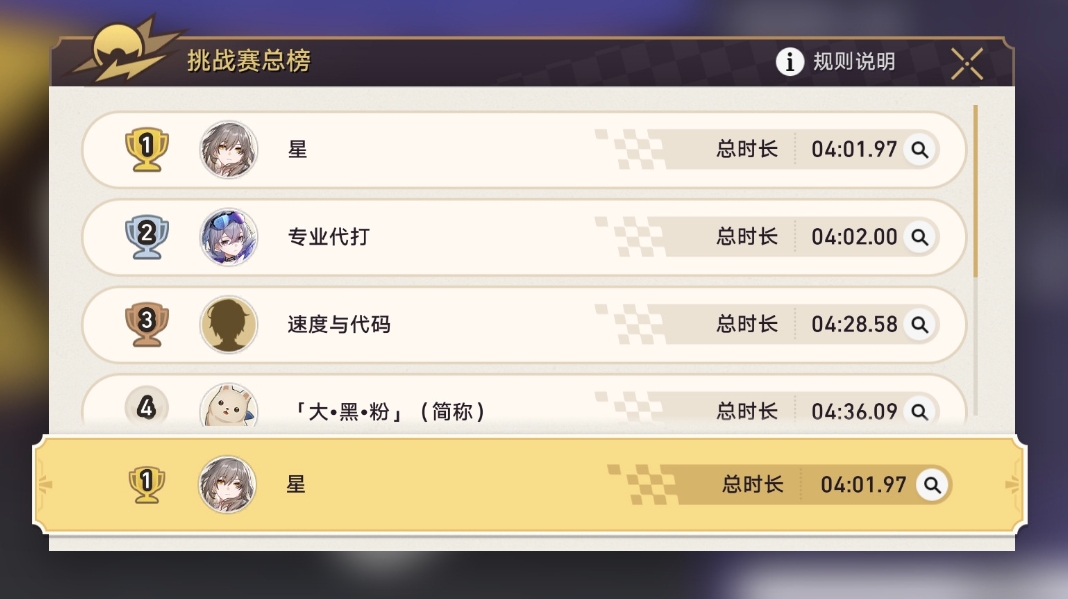Open details magnifier for 速度与代码's time
Image resolution: width=1068 pixels, height=599 pixels.
pos(920,324)
